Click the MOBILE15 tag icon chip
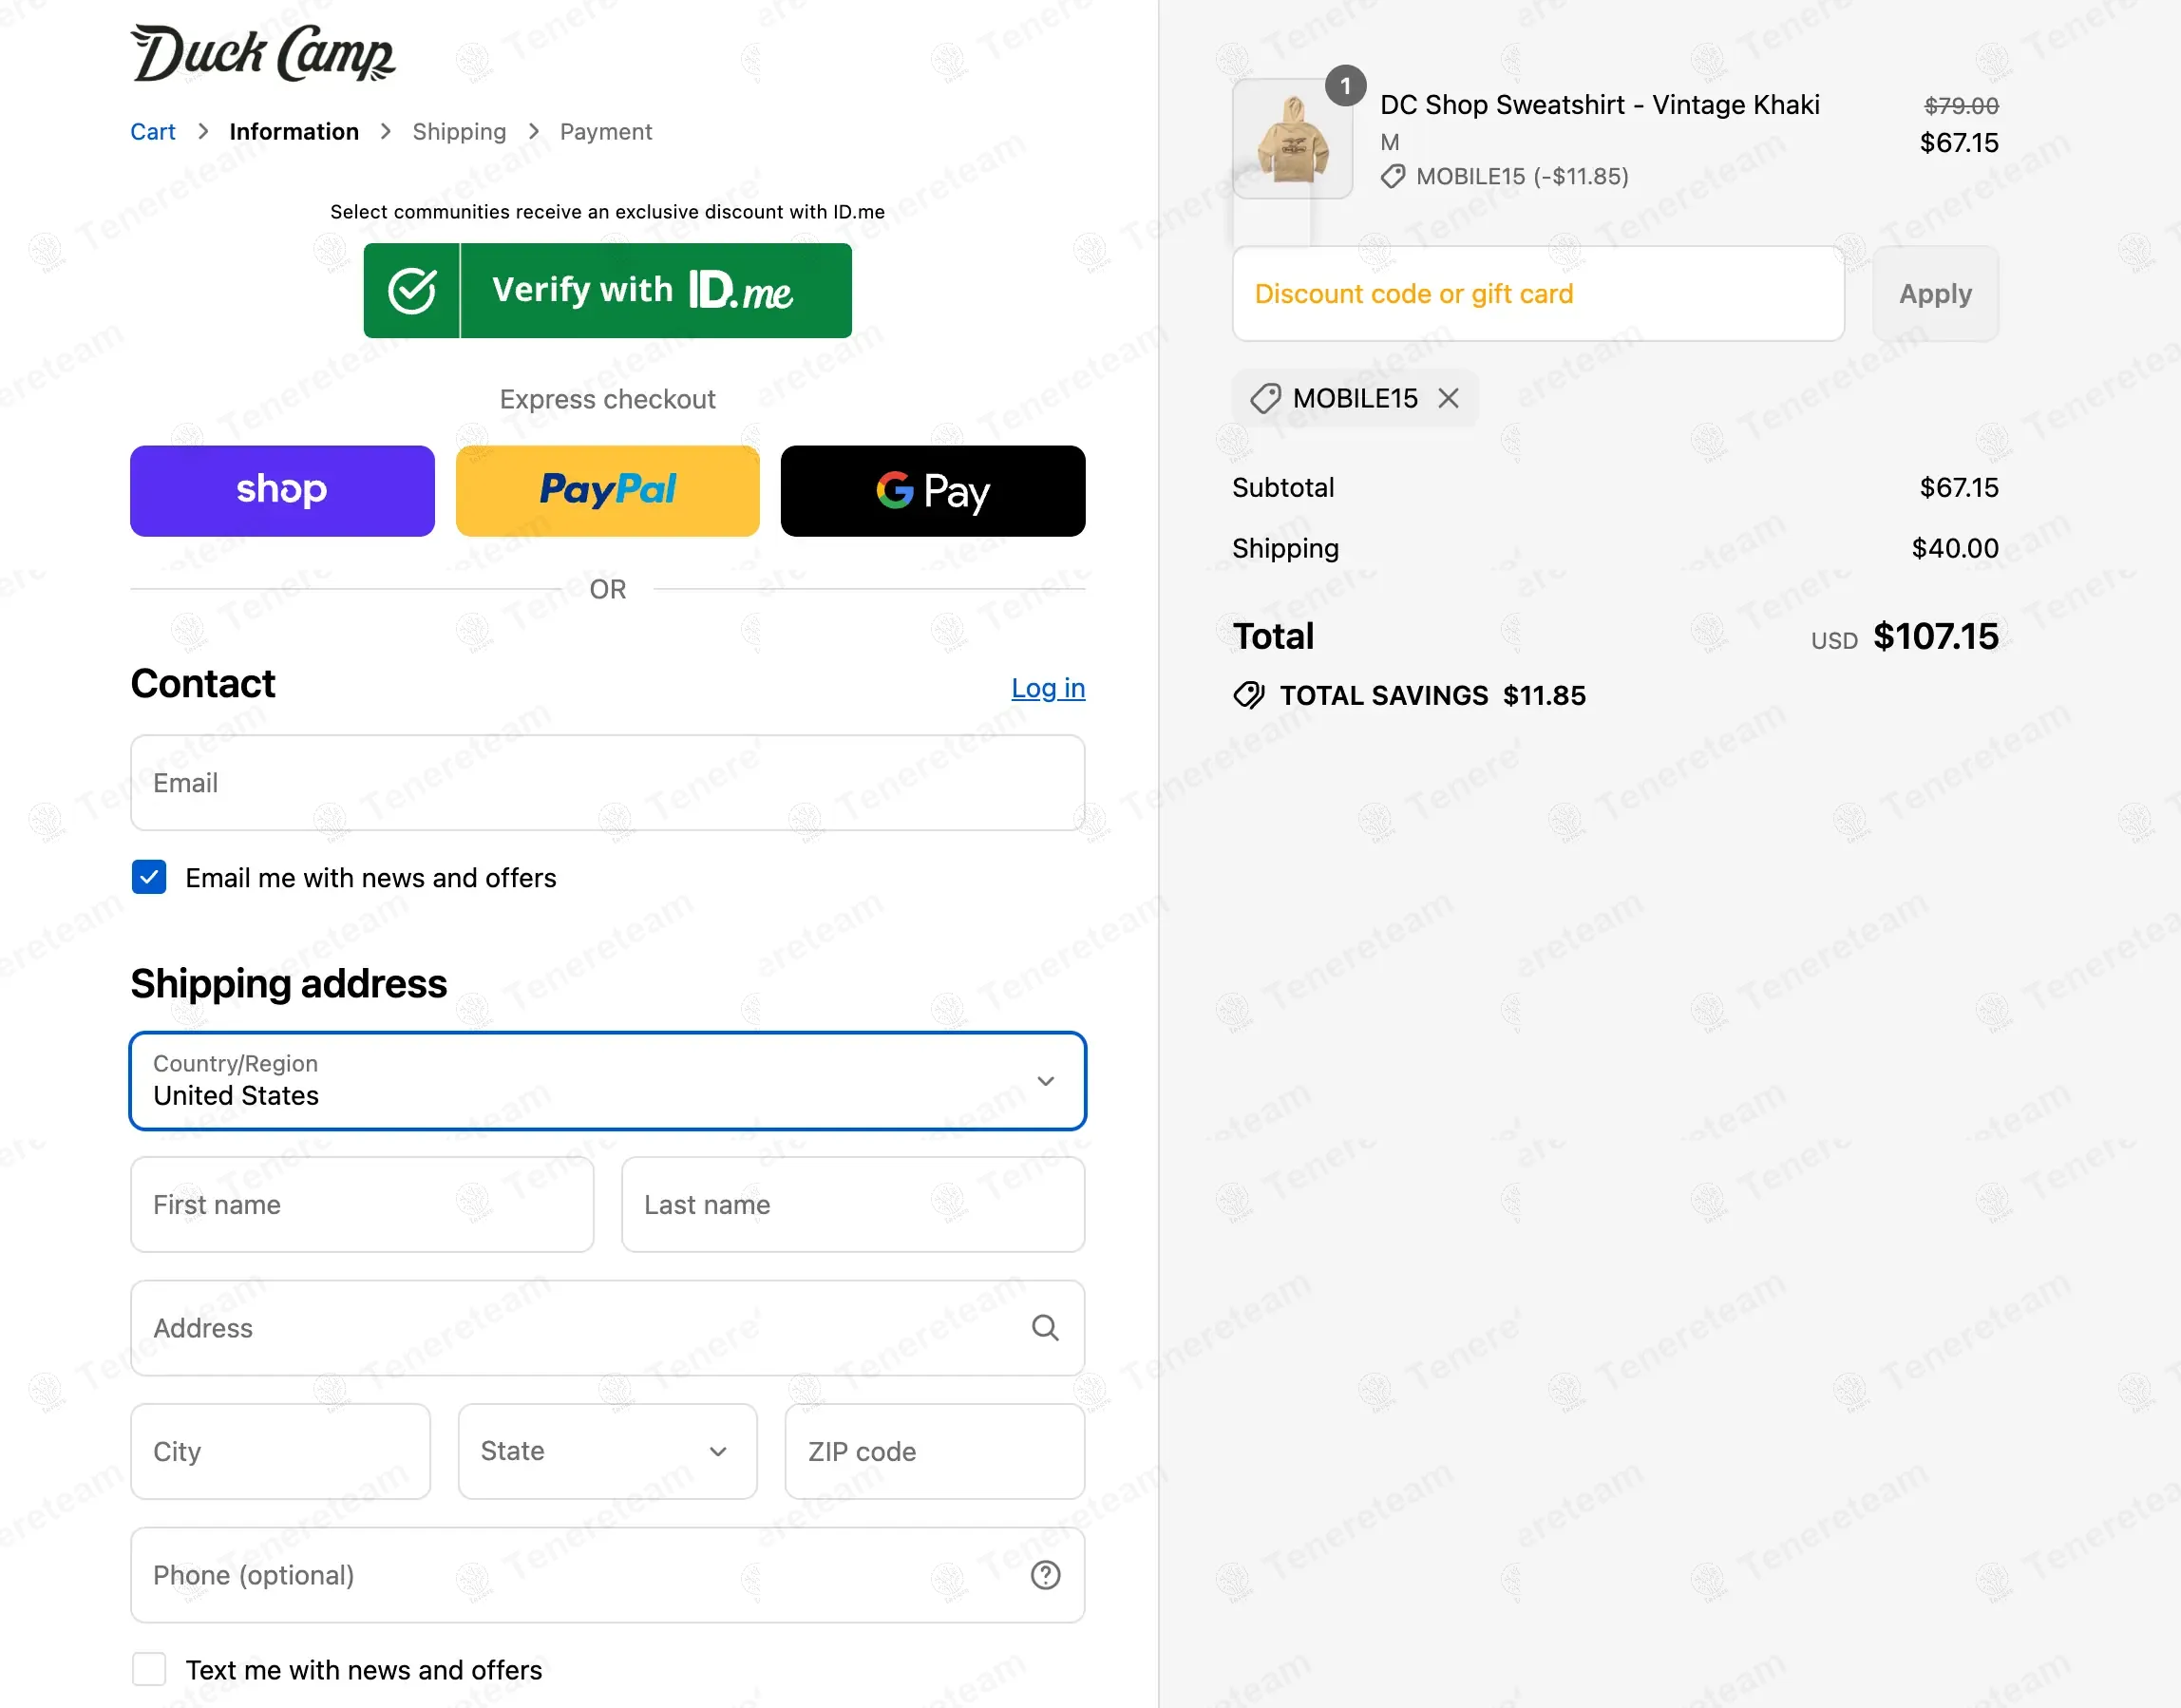 (1266, 398)
